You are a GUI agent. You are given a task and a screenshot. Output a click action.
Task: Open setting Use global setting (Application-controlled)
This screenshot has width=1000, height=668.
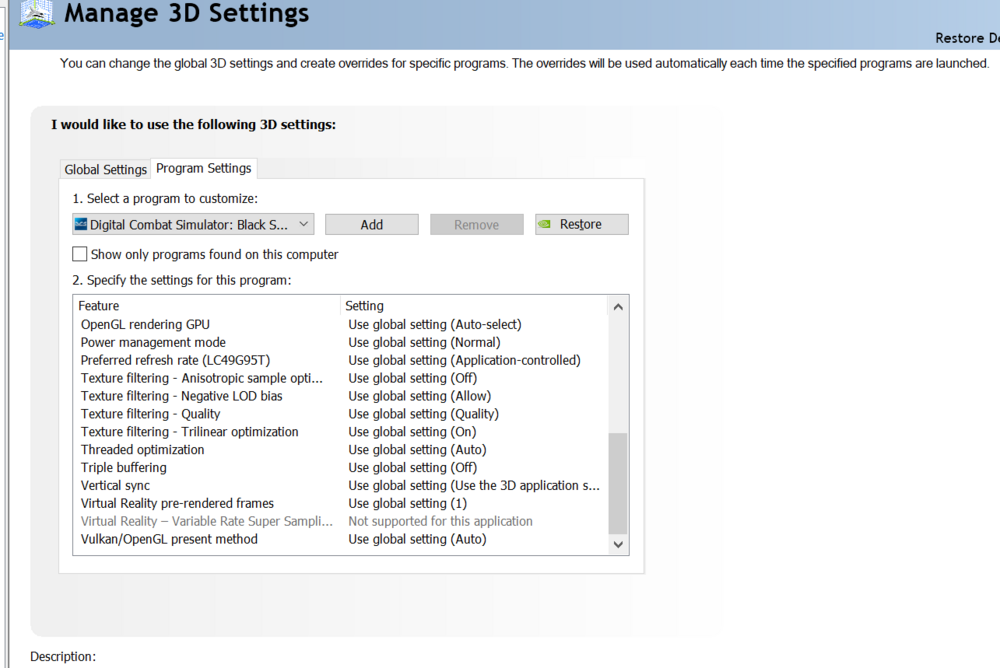tap(464, 360)
